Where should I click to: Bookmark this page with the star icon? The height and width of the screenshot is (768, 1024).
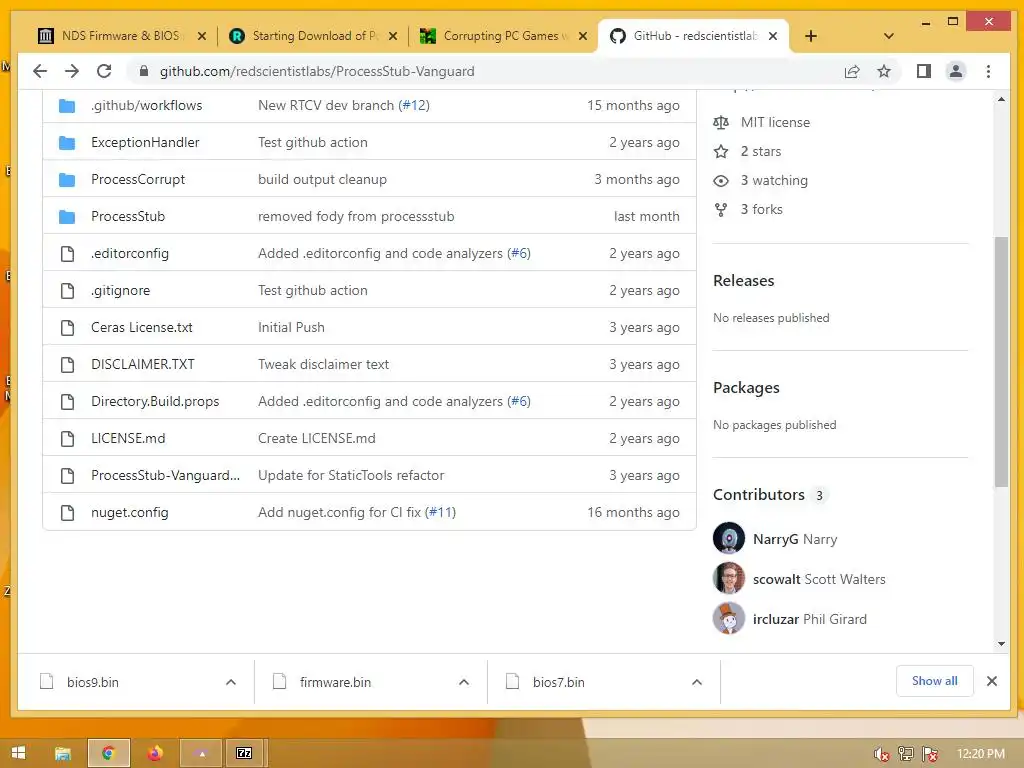[x=884, y=71]
